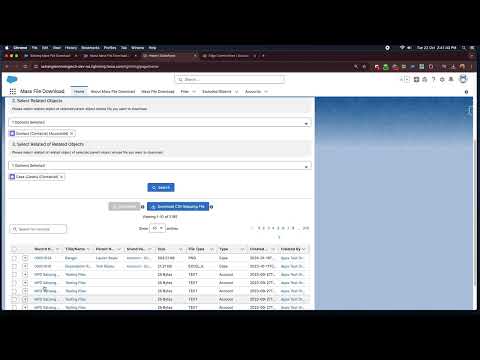Expand the PNG file row with plus icon

[x=25, y=258]
